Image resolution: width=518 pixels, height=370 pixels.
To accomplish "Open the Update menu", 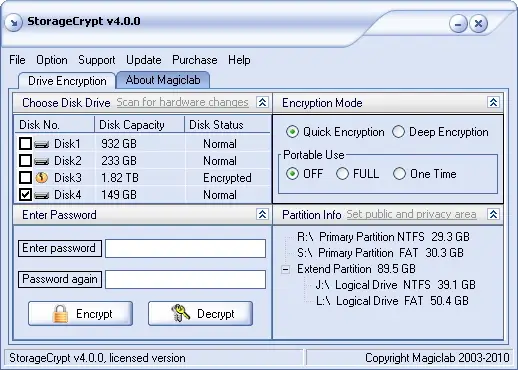I will coord(144,60).
